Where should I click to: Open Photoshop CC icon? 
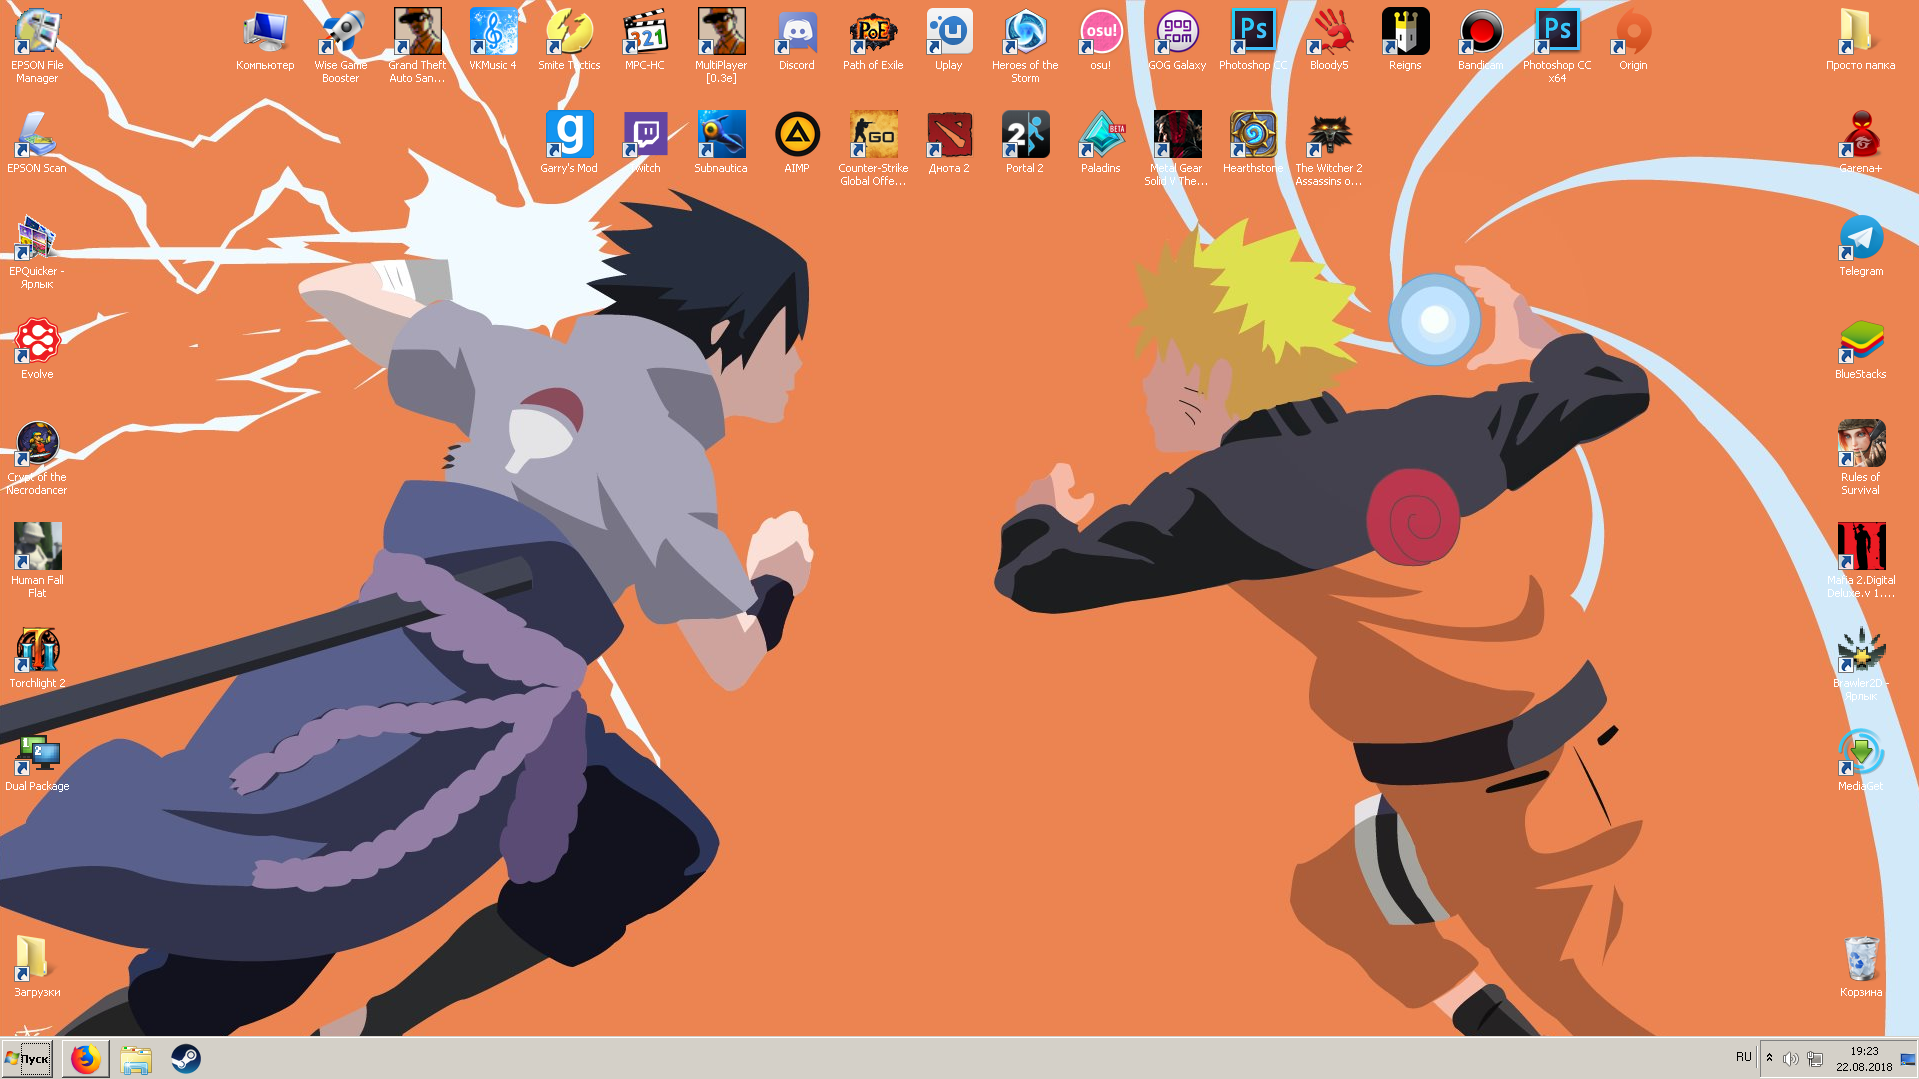pyautogui.click(x=1253, y=40)
